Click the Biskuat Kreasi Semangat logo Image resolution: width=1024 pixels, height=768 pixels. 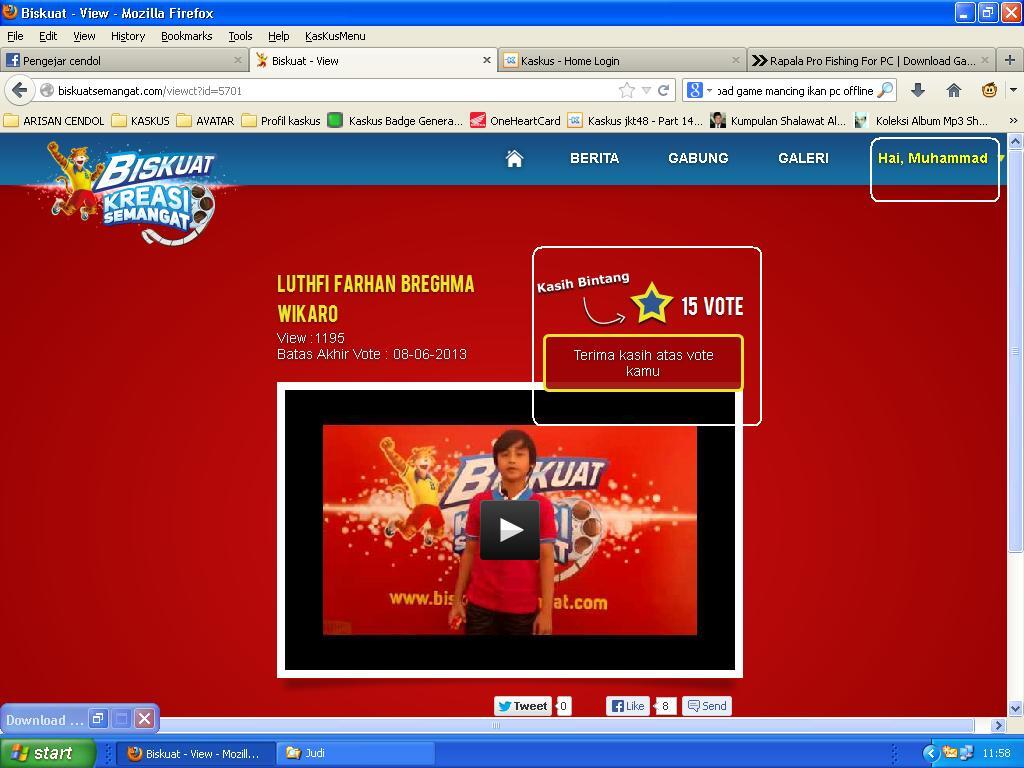(132, 193)
